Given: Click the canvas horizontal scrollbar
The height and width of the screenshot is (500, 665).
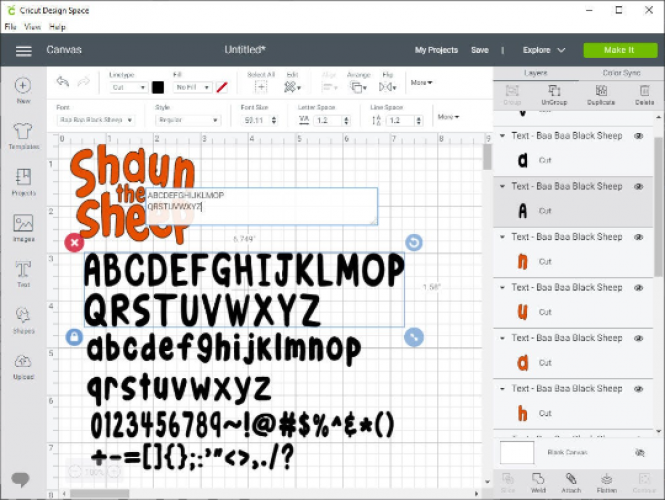Looking at the screenshot, I should (x=100, y=494).
